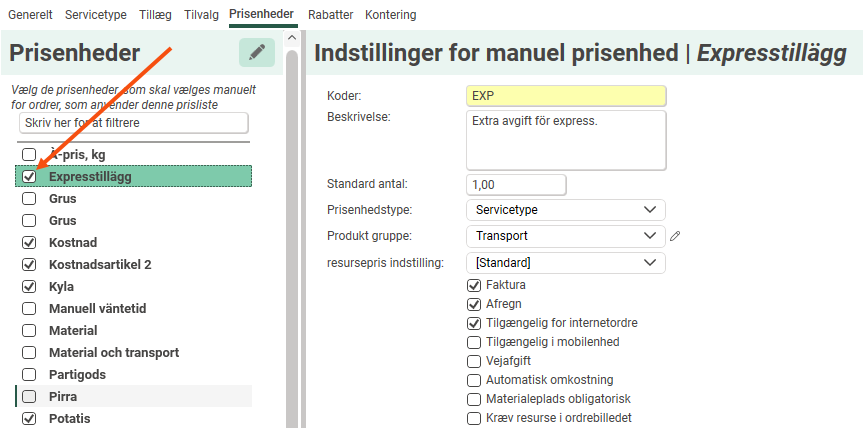Click the Koder input field

[x=565, y=96]
